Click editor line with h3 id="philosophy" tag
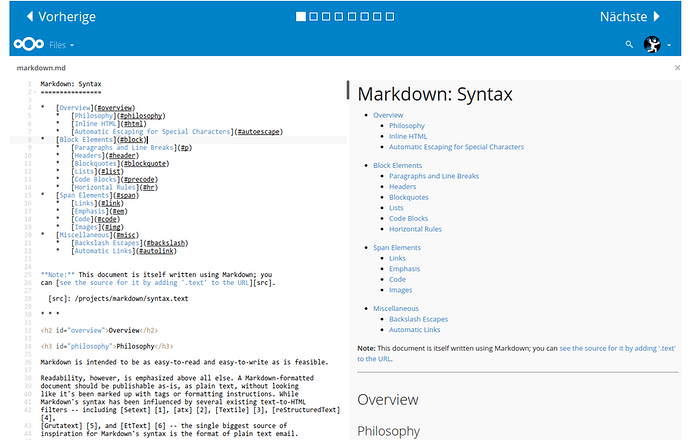This screenshot has width=690, height=446. click(x=106, y=346)
